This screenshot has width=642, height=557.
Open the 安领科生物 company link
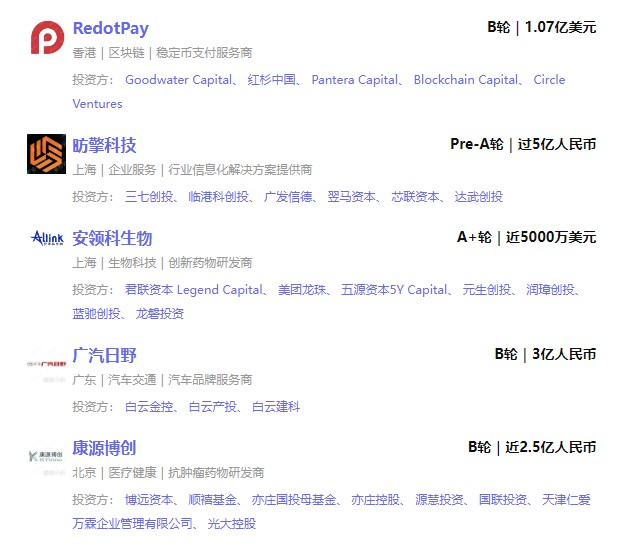pos(112,238)
